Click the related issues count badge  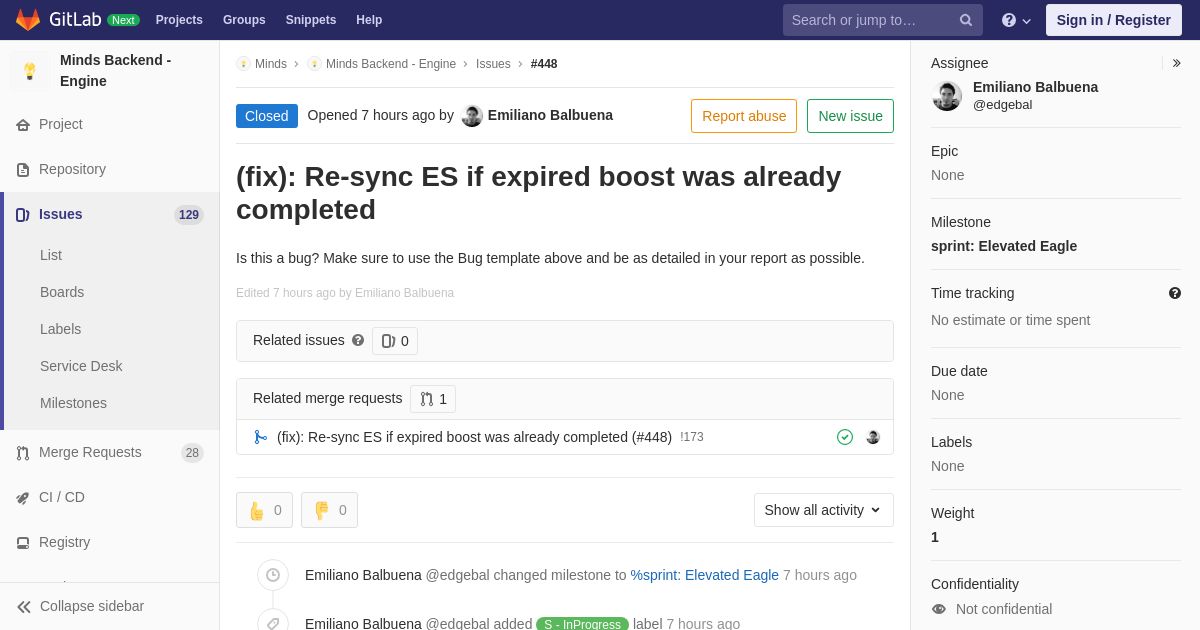pos(395,341)
